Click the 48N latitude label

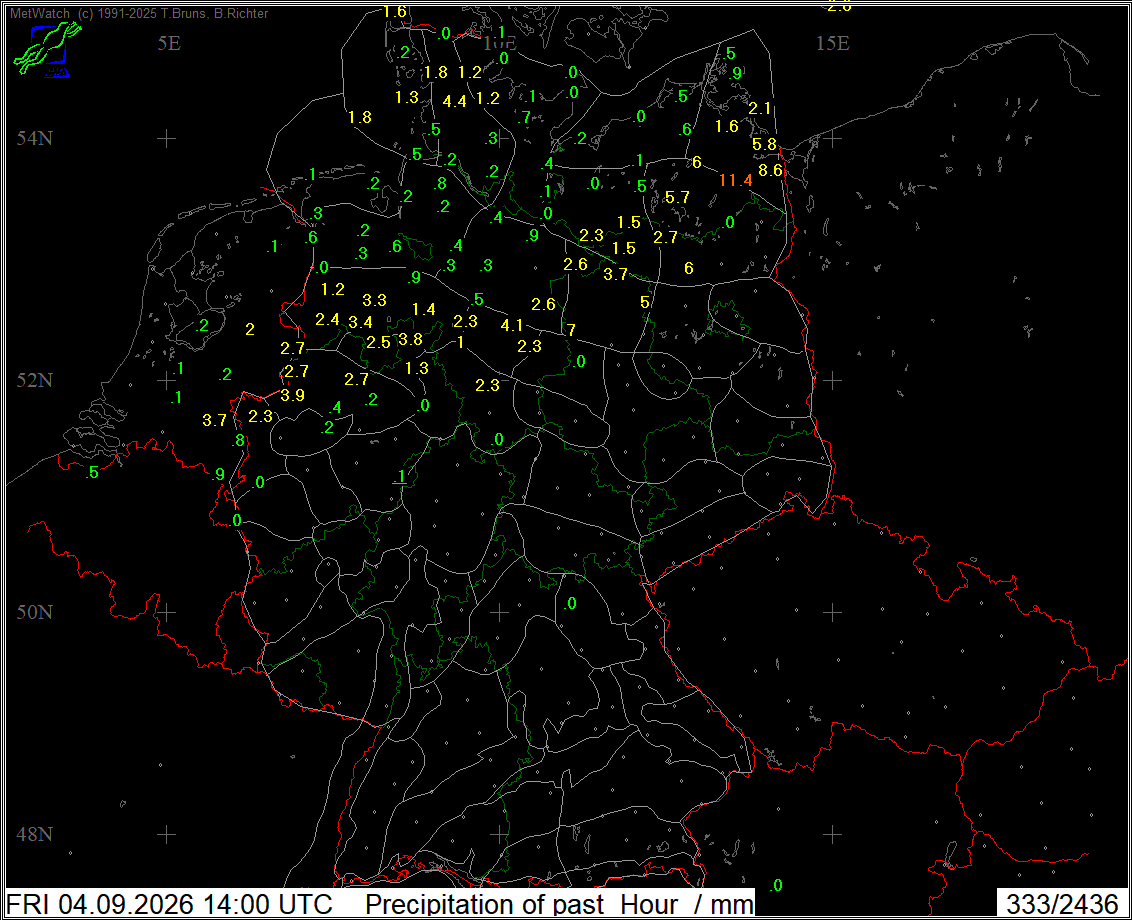point(35,834)
